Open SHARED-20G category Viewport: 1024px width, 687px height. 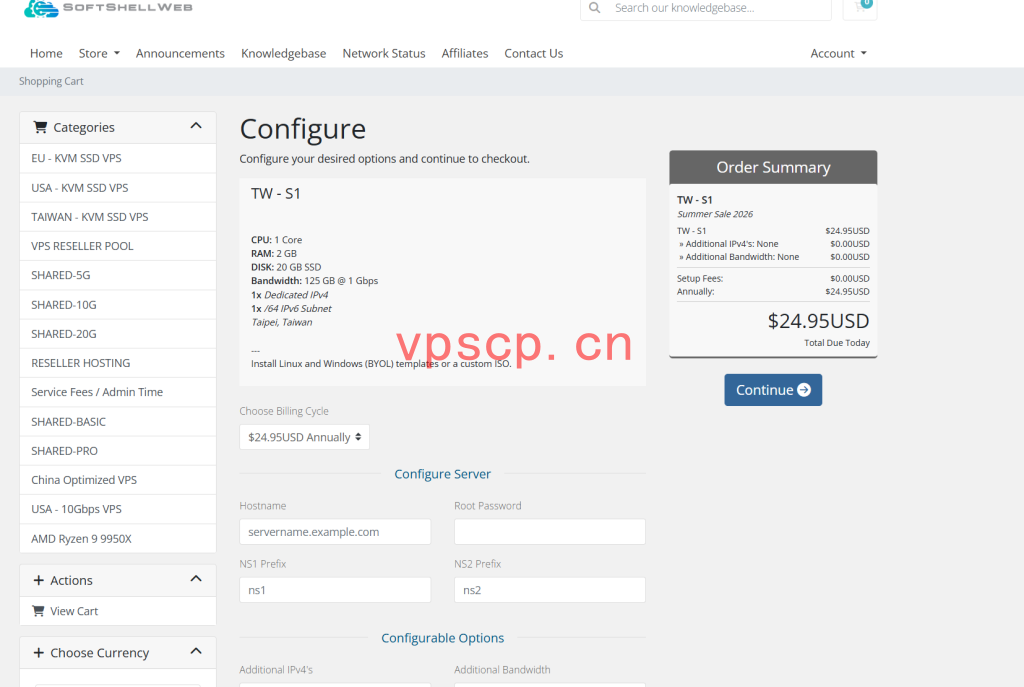point(118,334)
